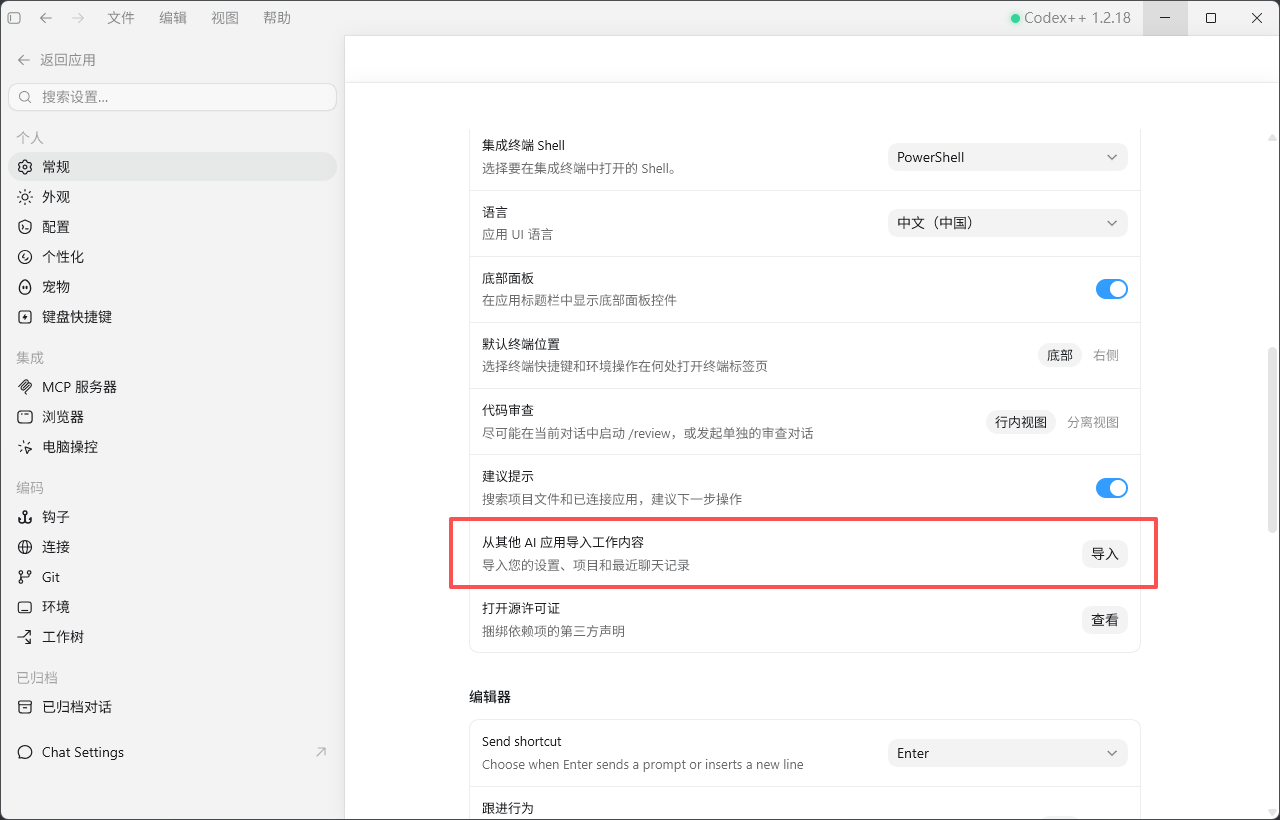Open the 编辑 menu

tap(173, 18)
